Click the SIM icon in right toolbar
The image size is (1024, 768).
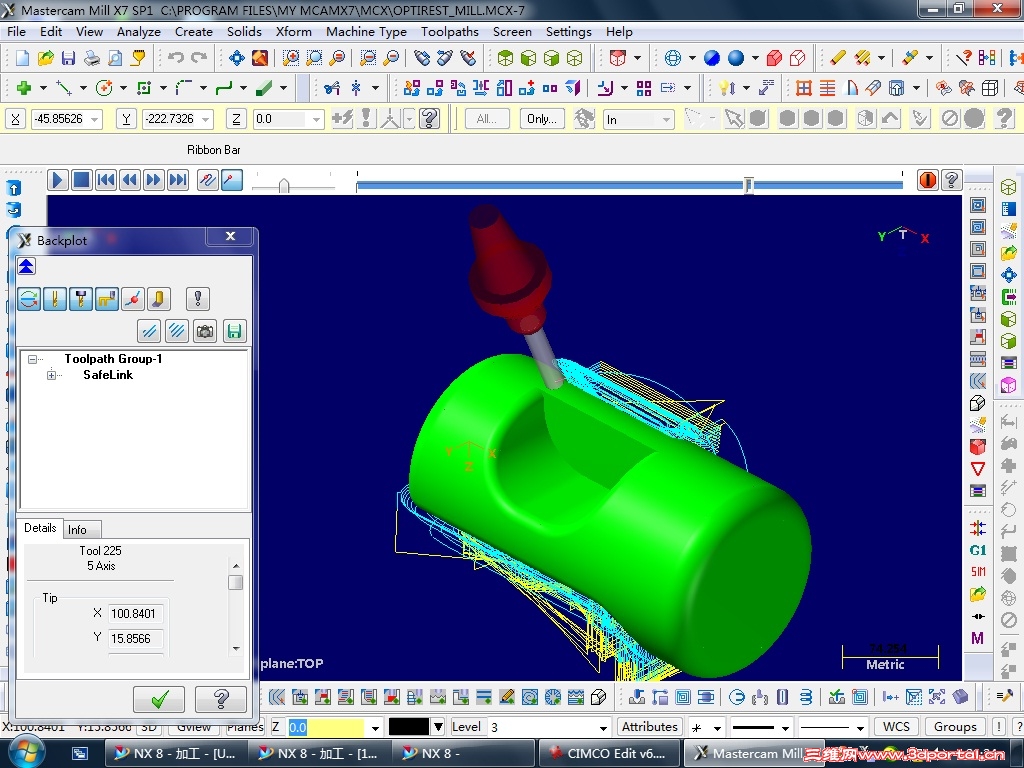click(978, 572)
